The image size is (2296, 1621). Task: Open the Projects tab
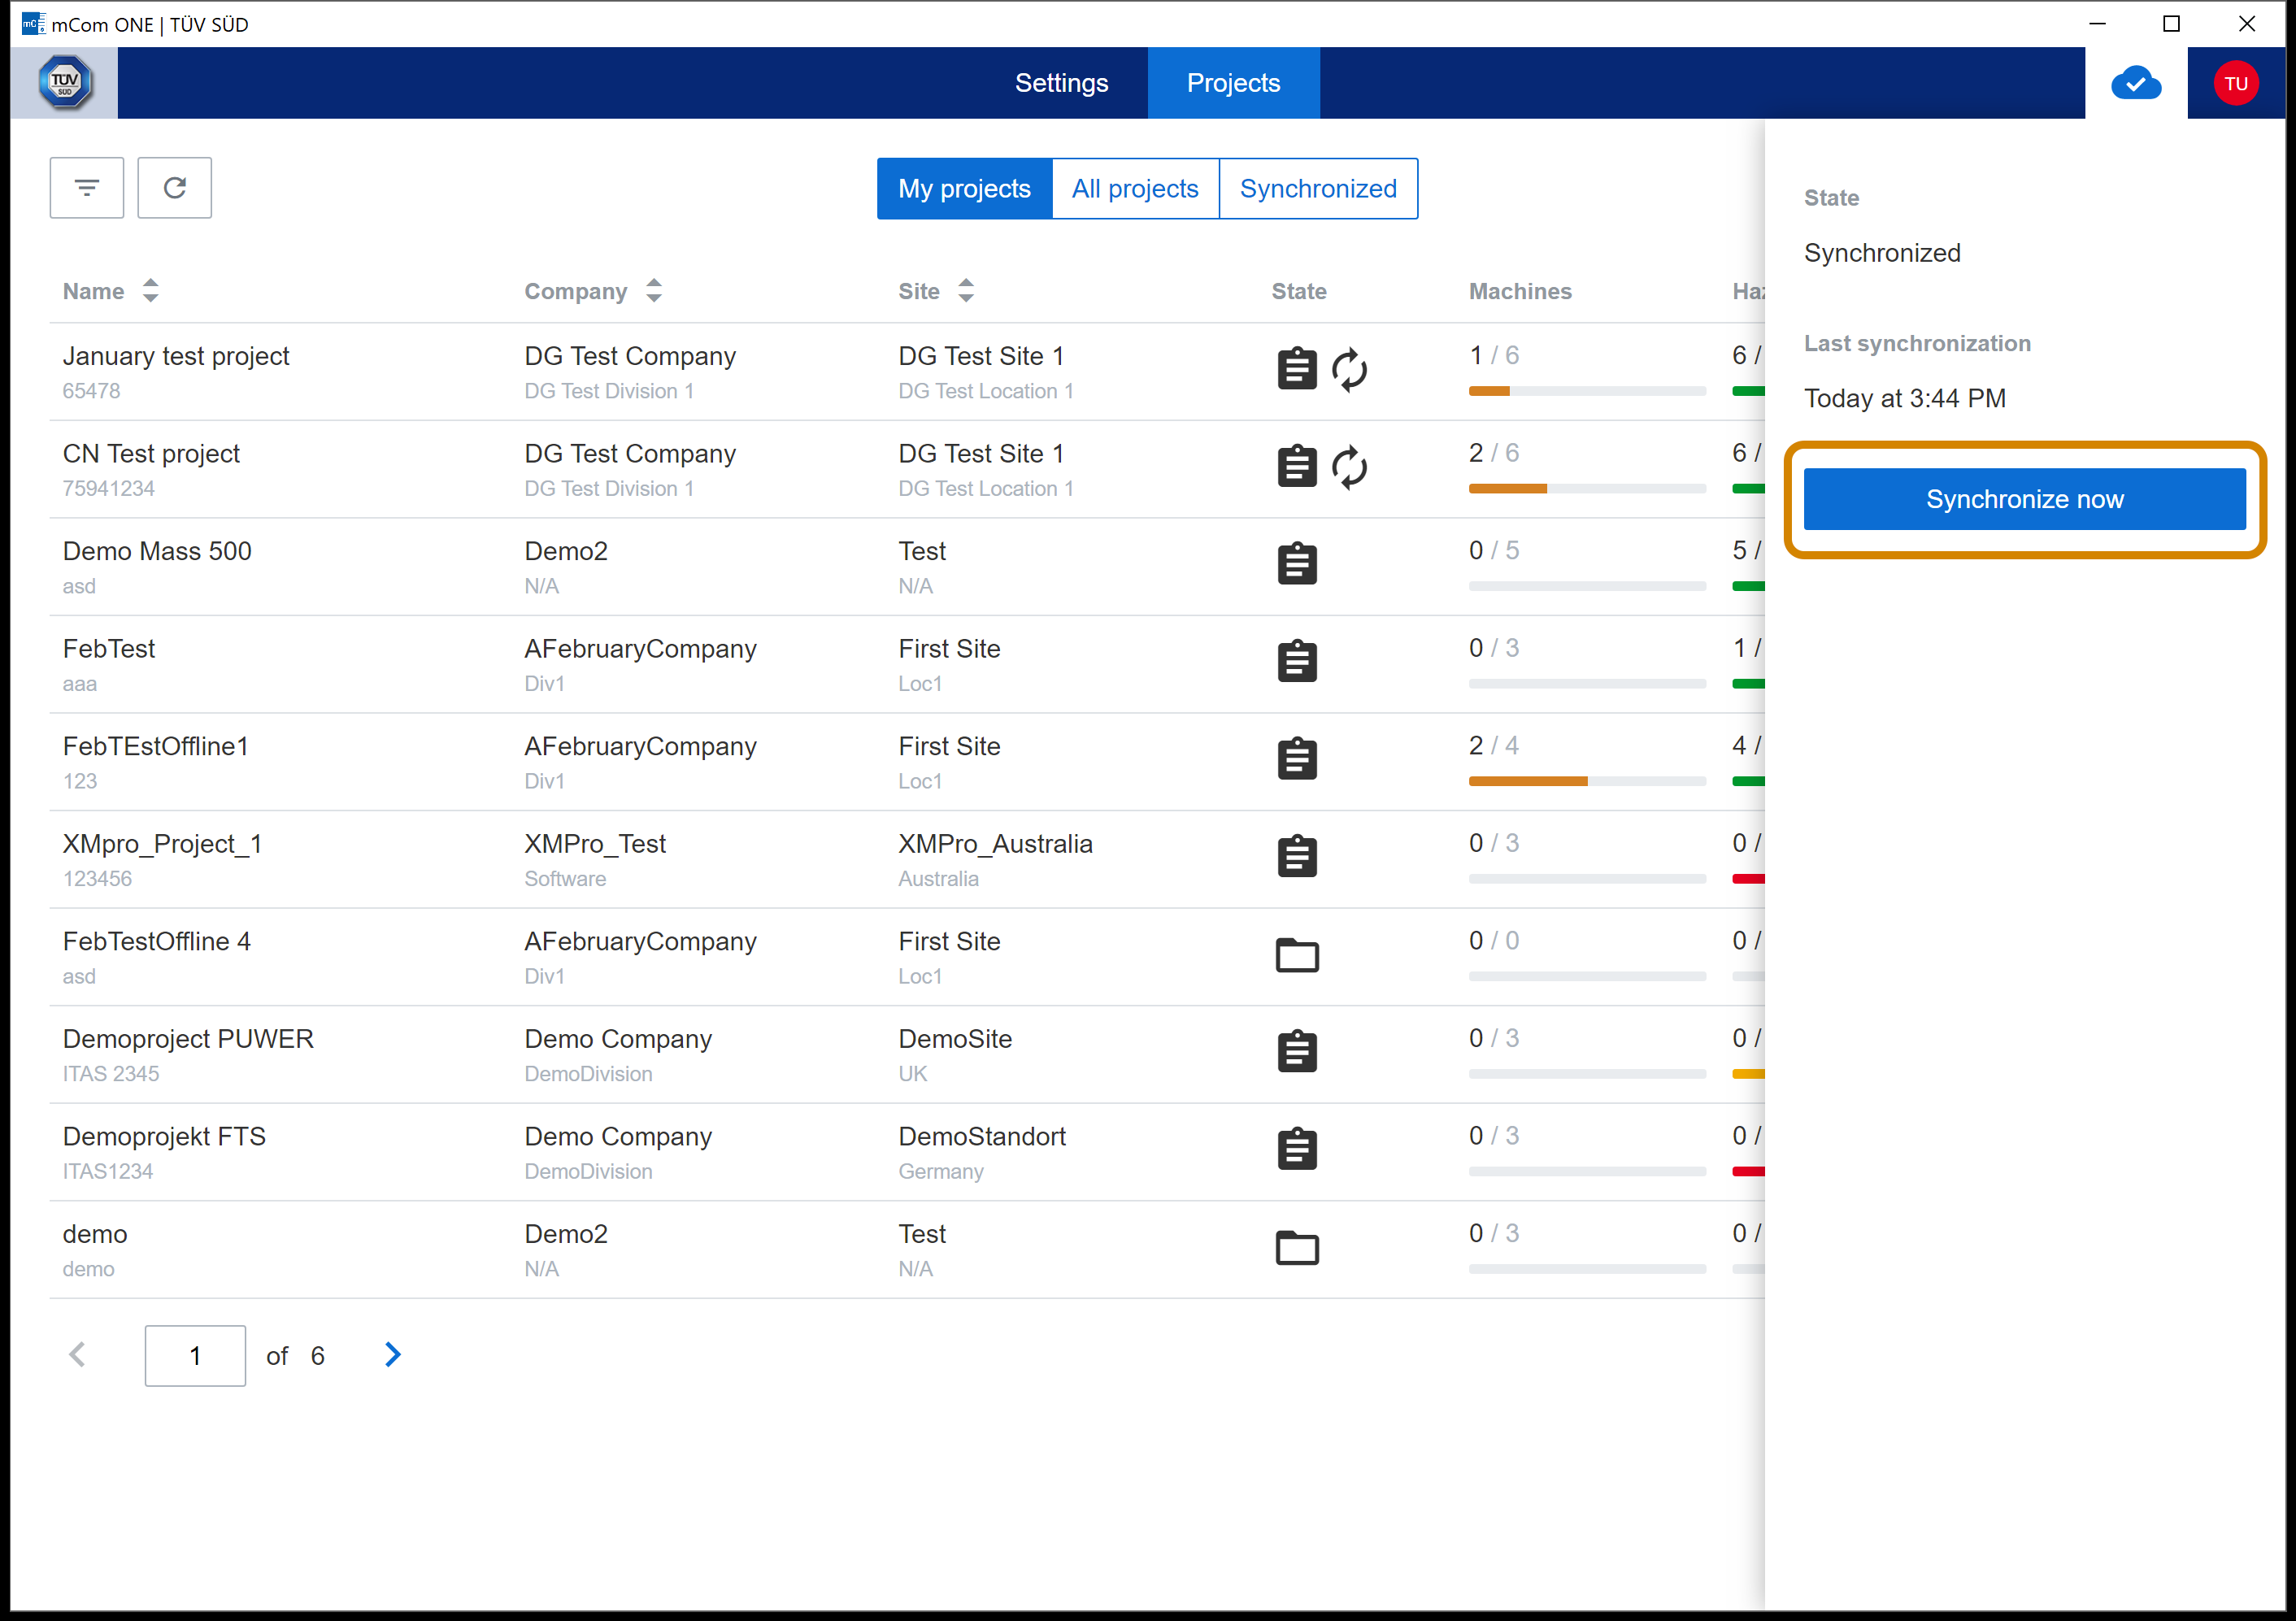click(x=1233, y=83)
